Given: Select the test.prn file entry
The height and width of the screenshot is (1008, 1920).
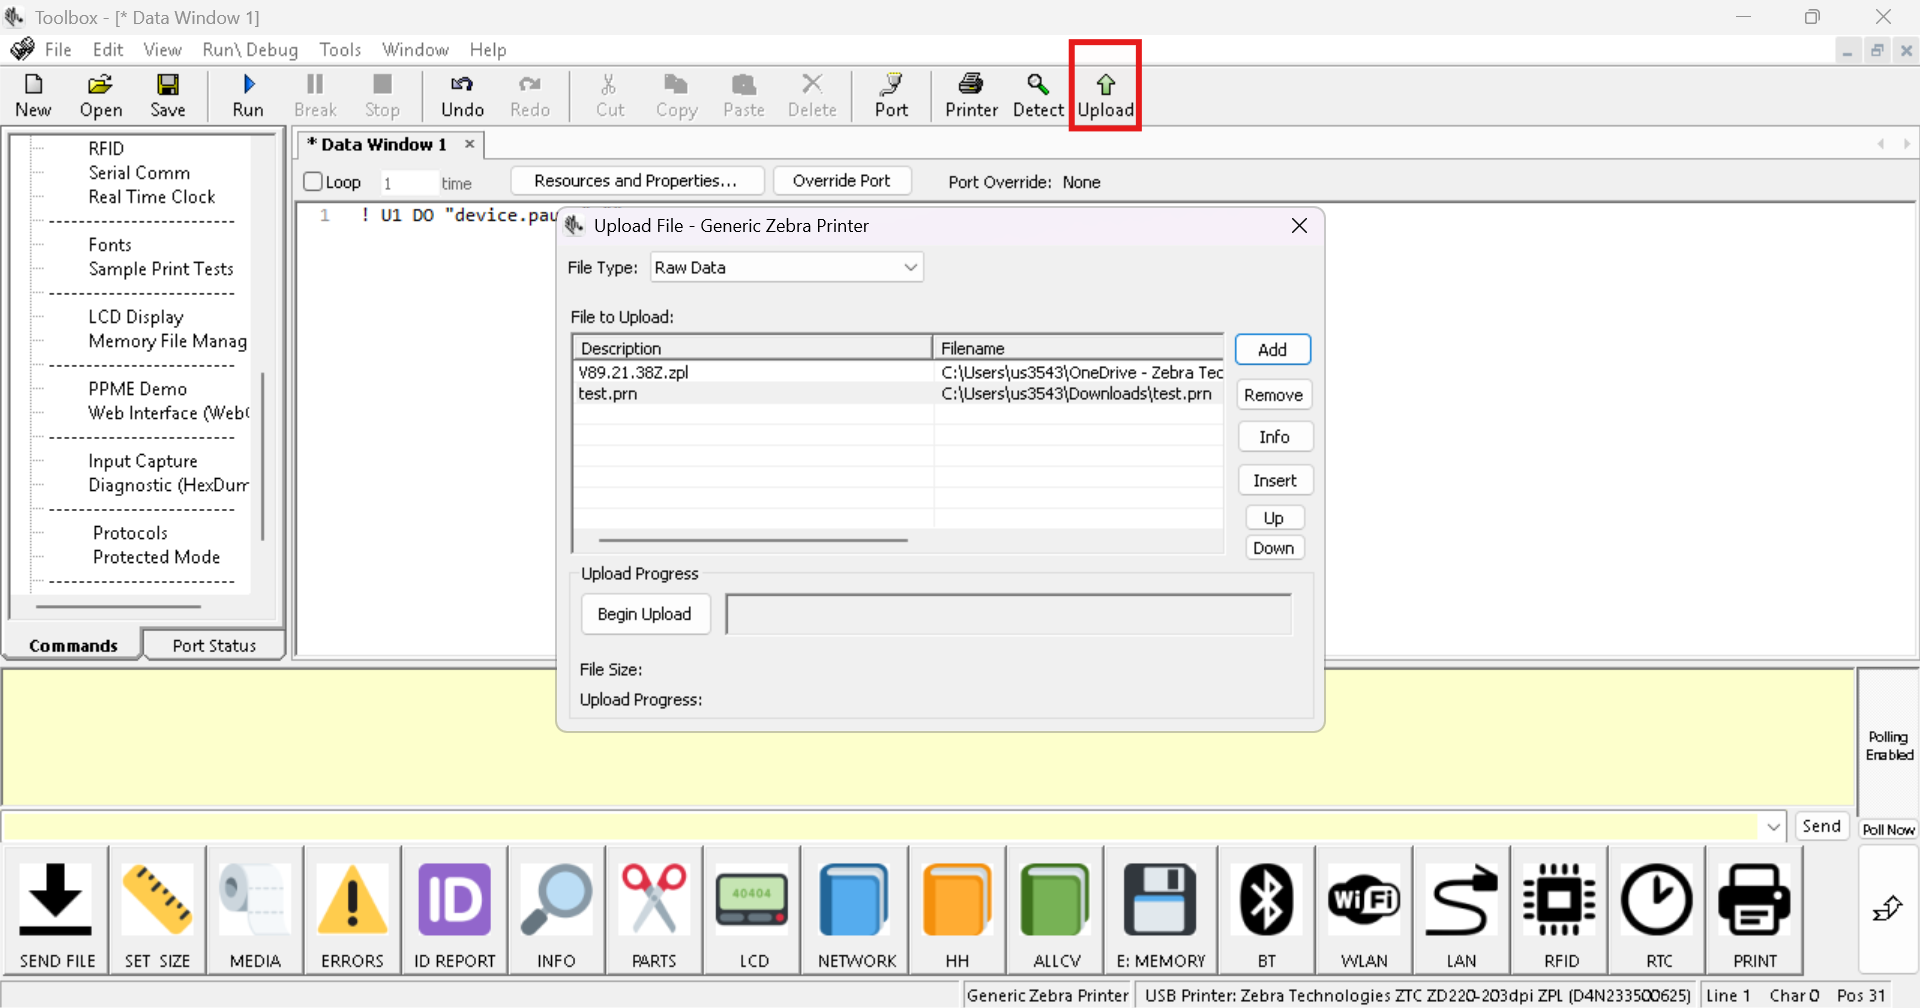Looking at the screenshot, I should tap(700, 394).
